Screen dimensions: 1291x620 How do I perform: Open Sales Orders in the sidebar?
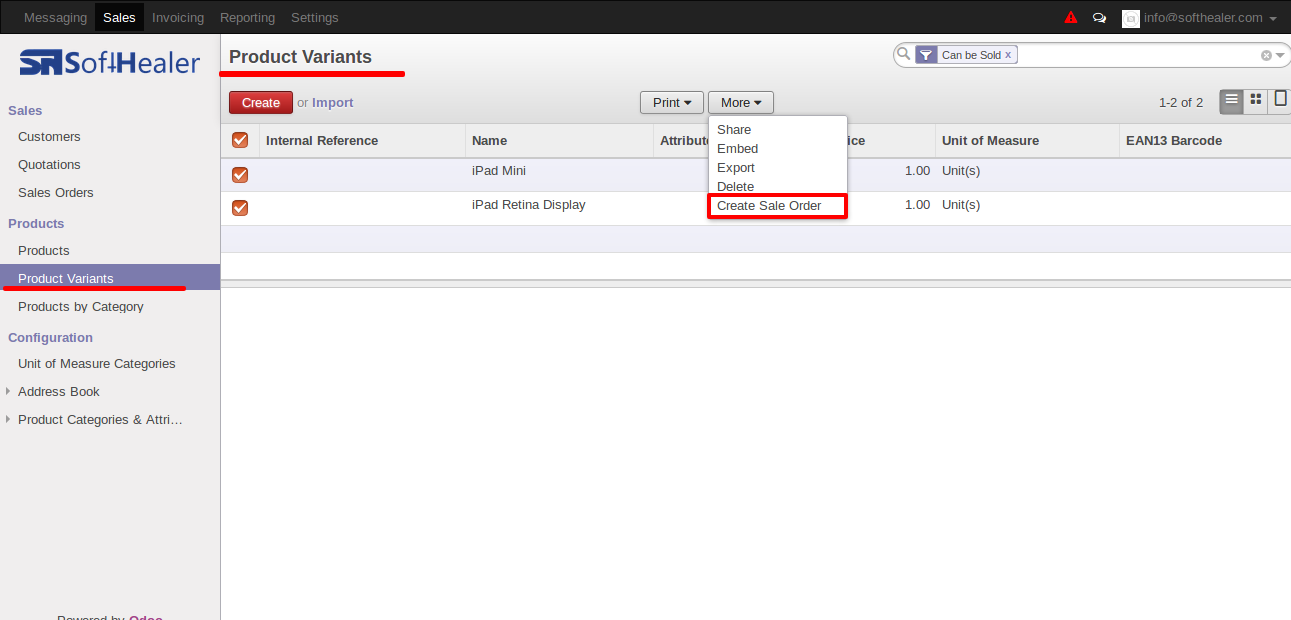click(56, 192)
